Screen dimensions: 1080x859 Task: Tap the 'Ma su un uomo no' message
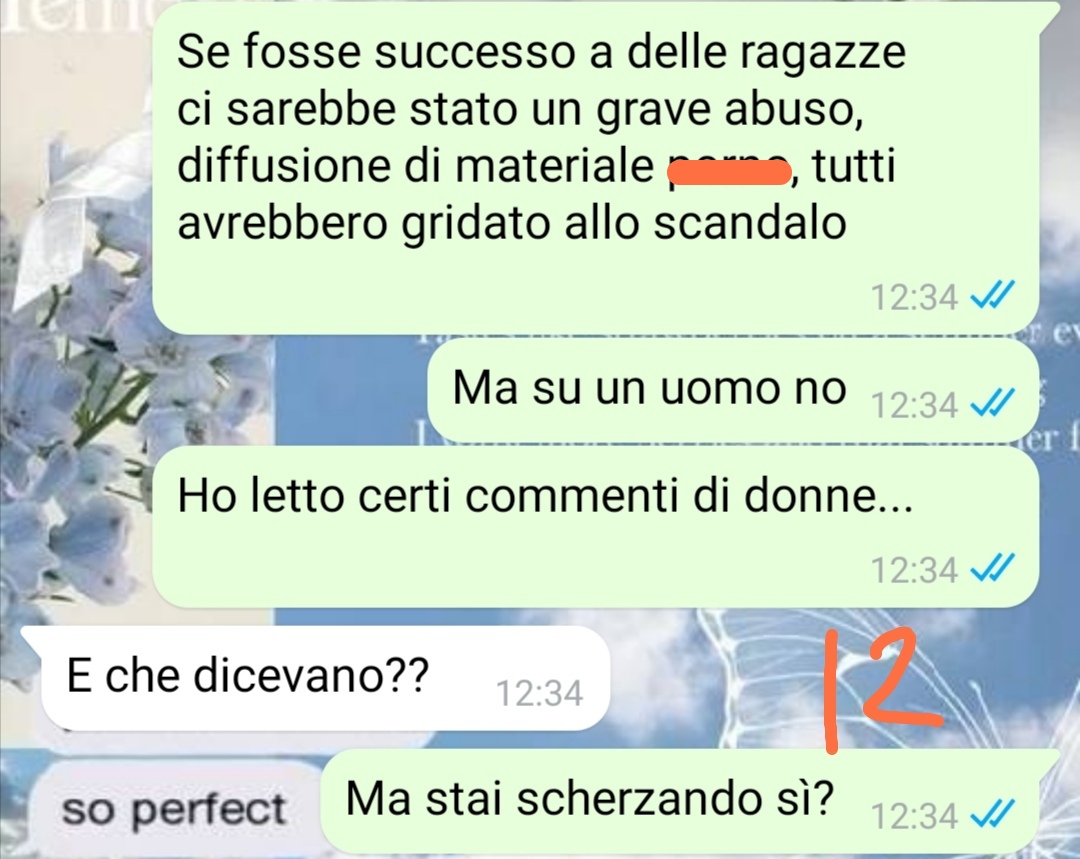tap(733, 391)
